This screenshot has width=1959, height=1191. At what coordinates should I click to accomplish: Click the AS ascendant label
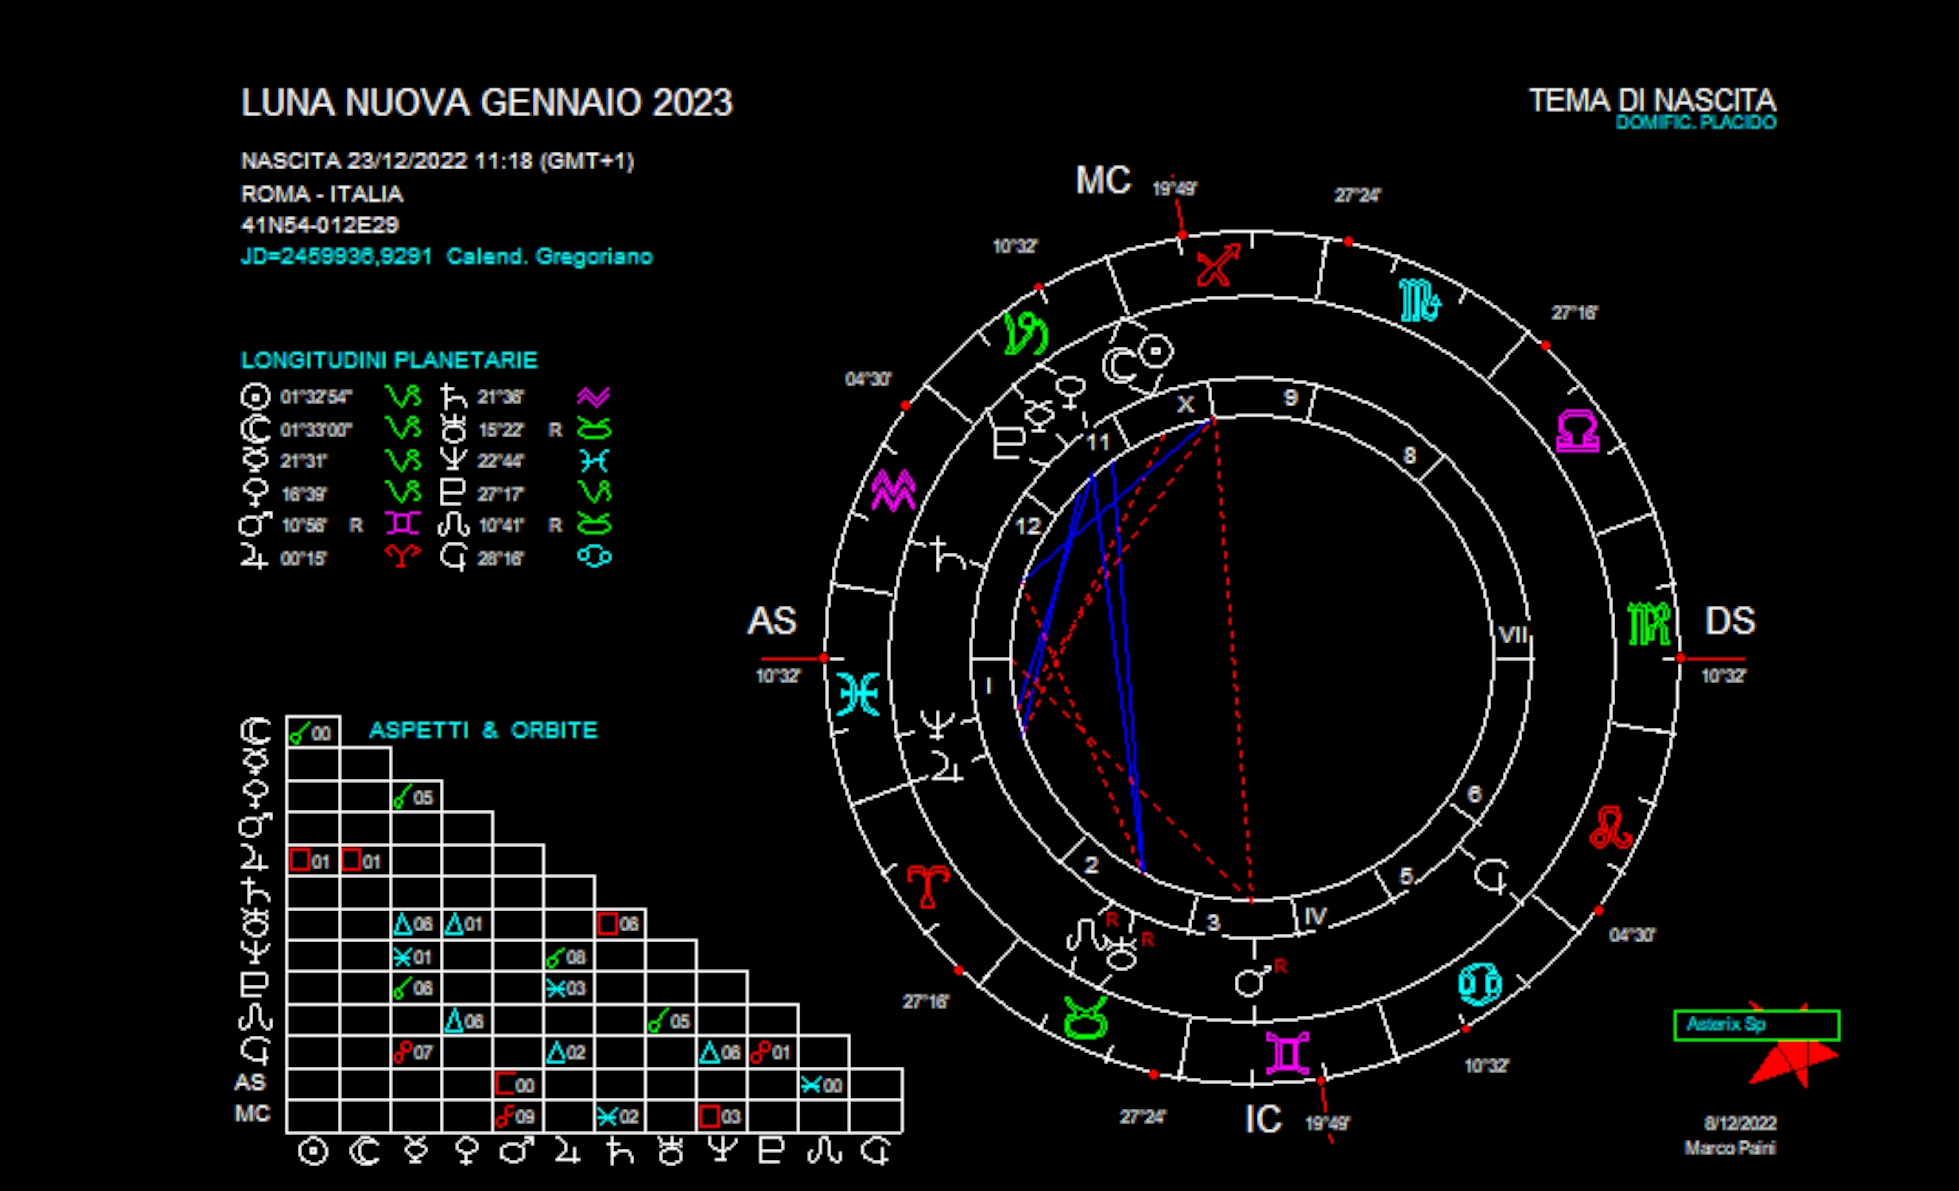pyautogui.click(x=772, y=621)
